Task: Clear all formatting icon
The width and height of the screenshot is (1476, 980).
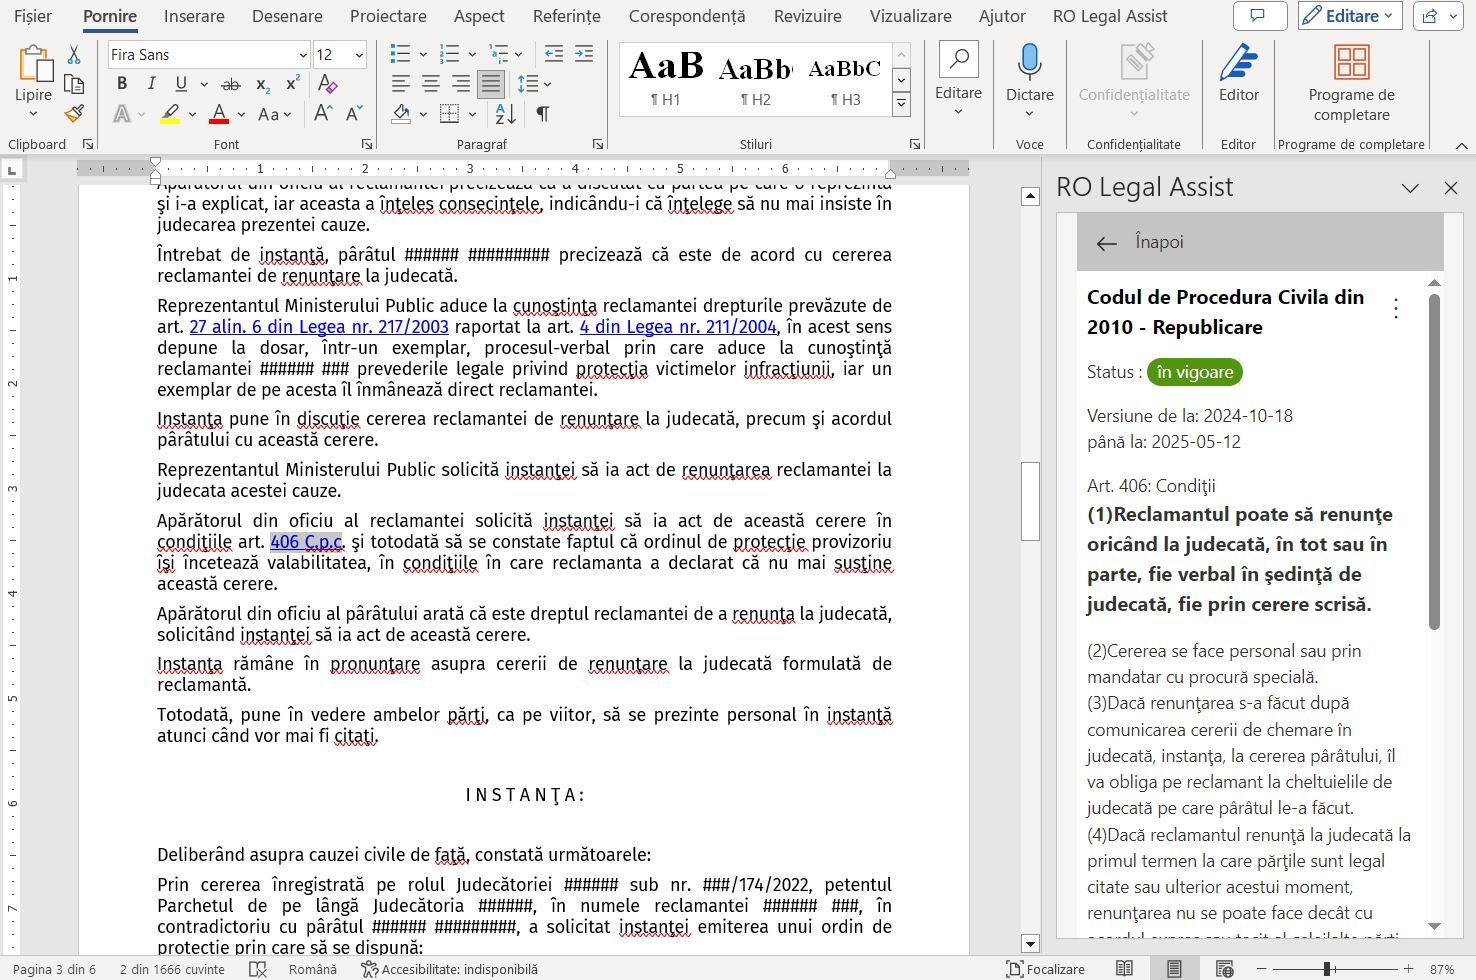Action: pos(327,85)
